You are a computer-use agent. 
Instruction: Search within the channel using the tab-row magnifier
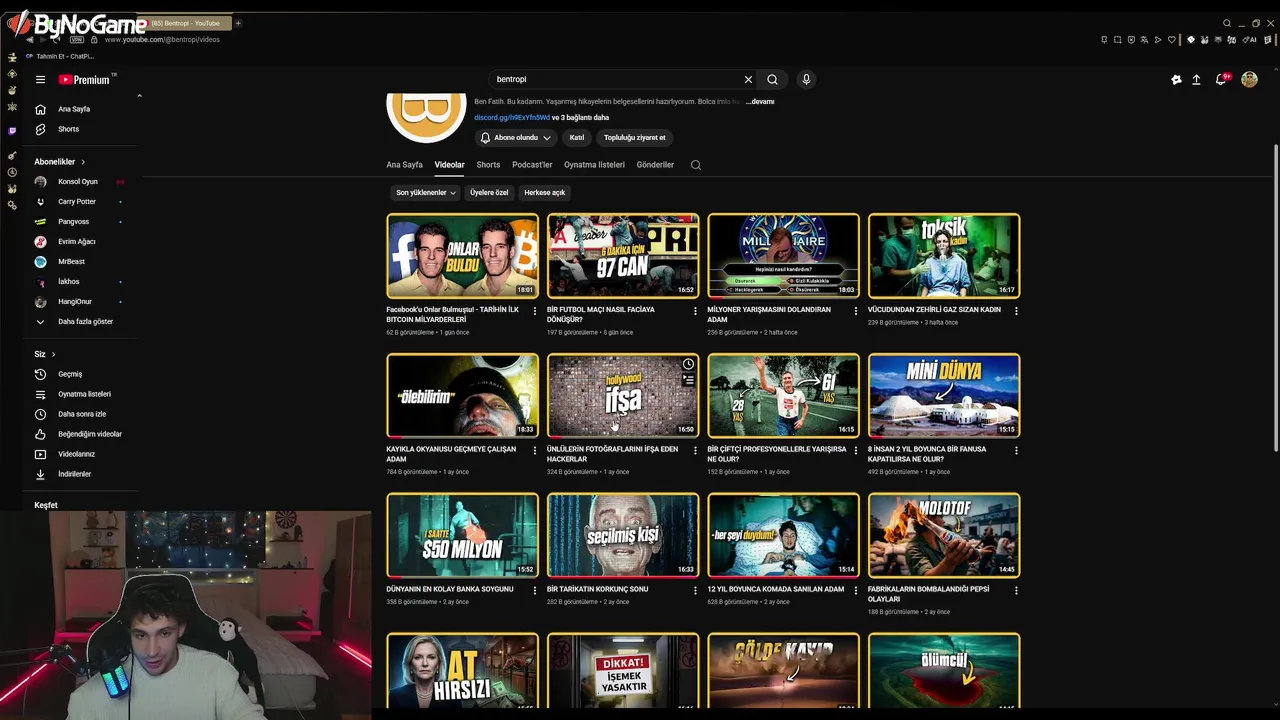(696, 165)
